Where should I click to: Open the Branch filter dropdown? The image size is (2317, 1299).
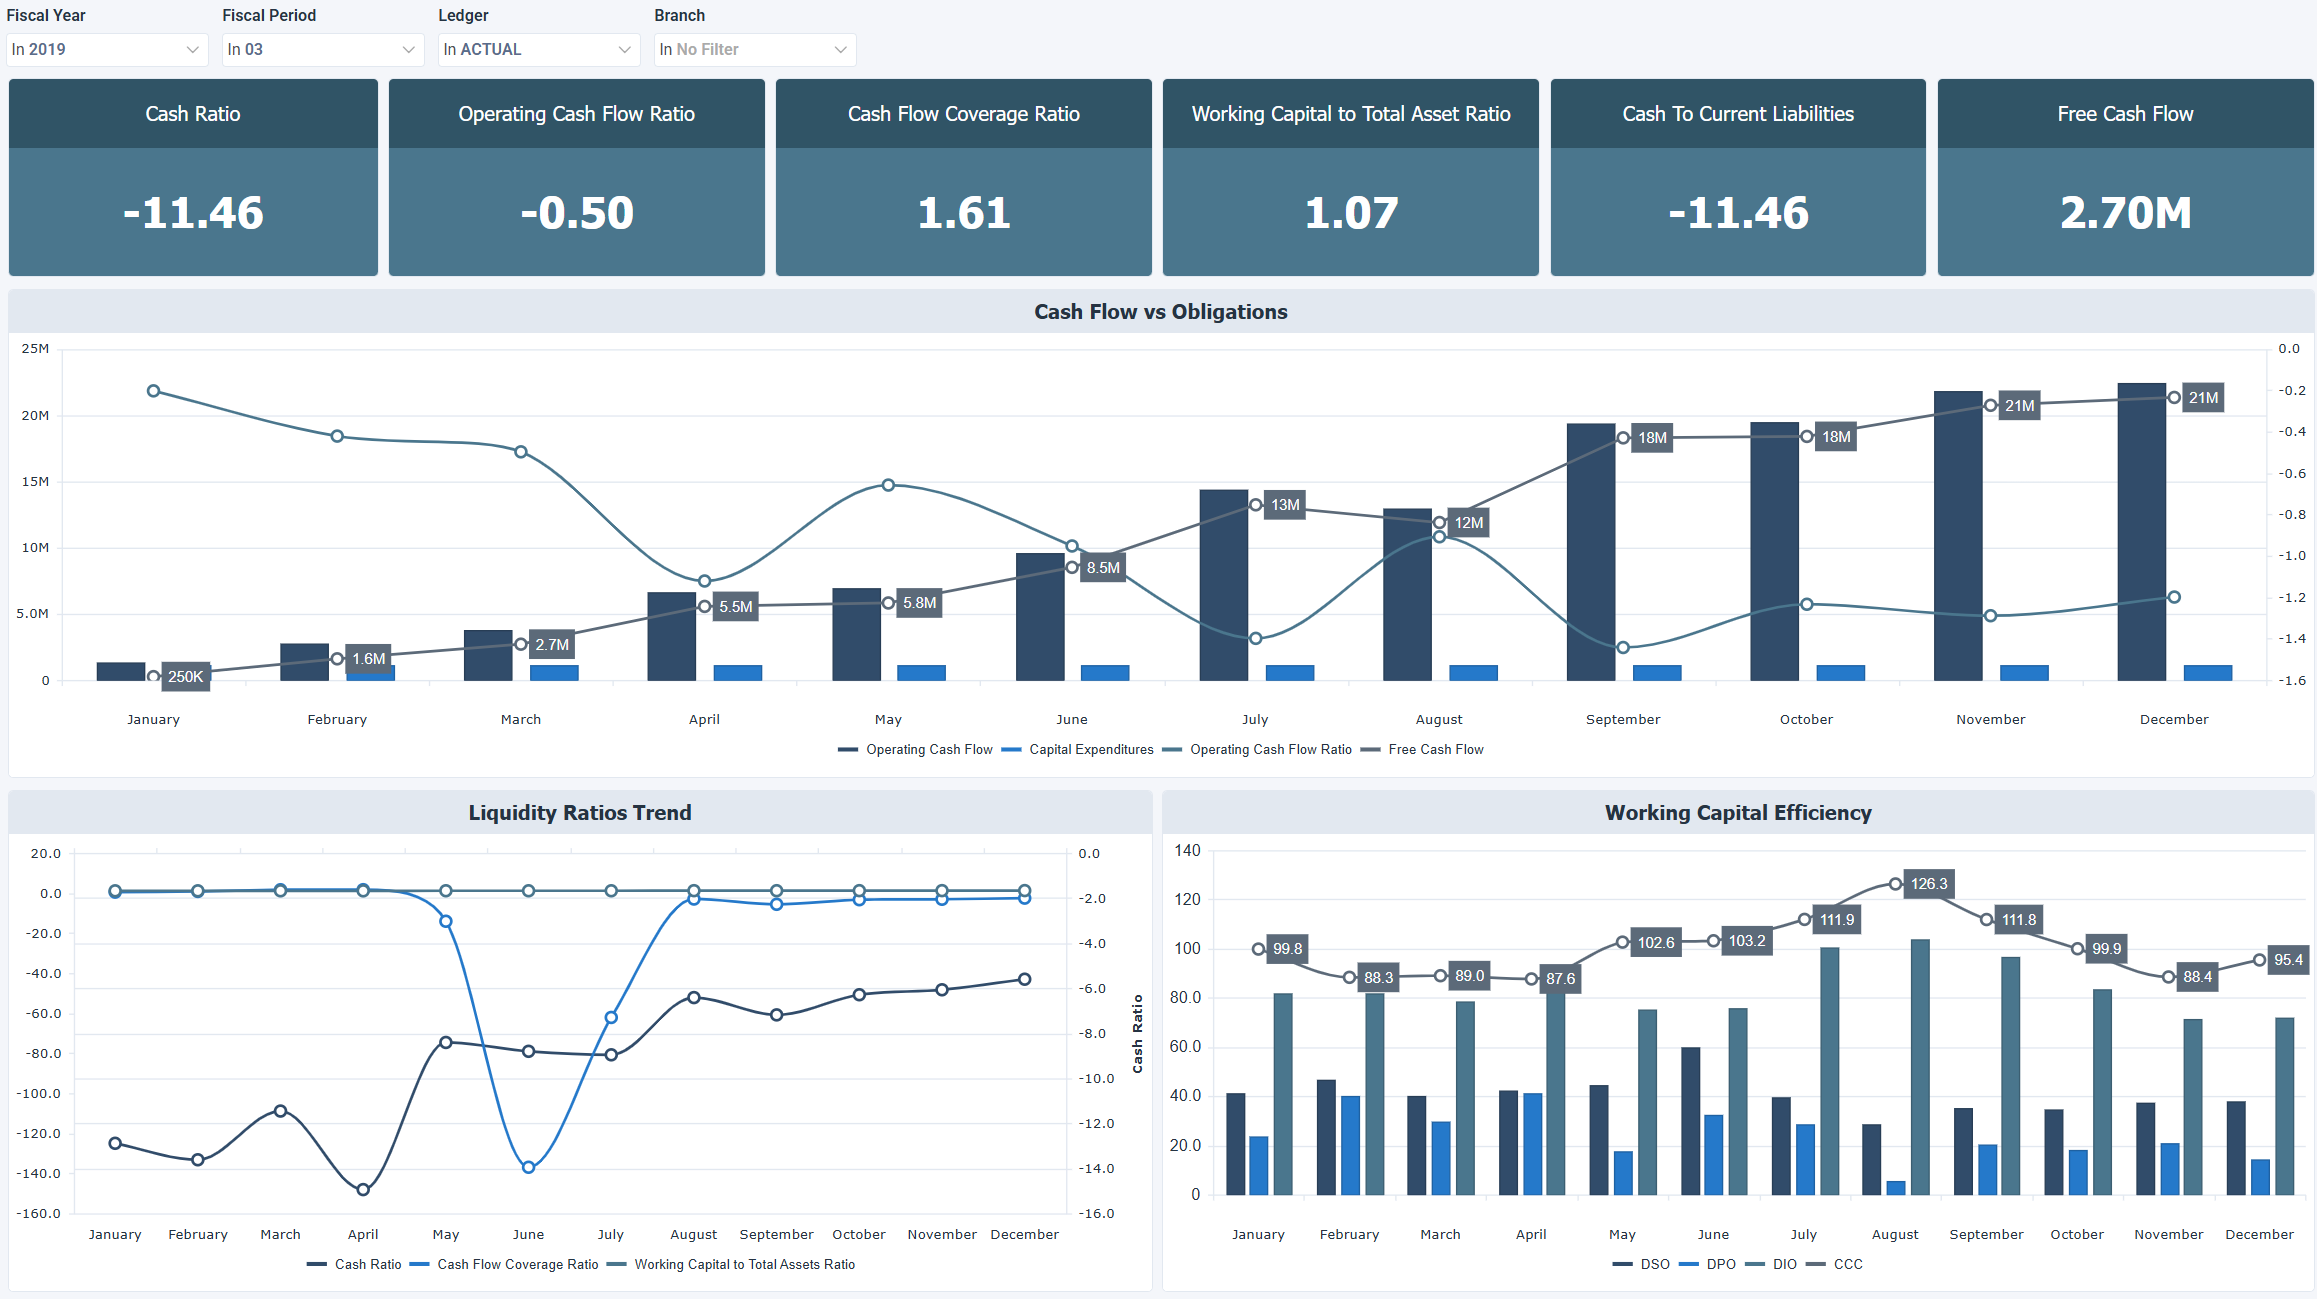[x=754, y=49]
